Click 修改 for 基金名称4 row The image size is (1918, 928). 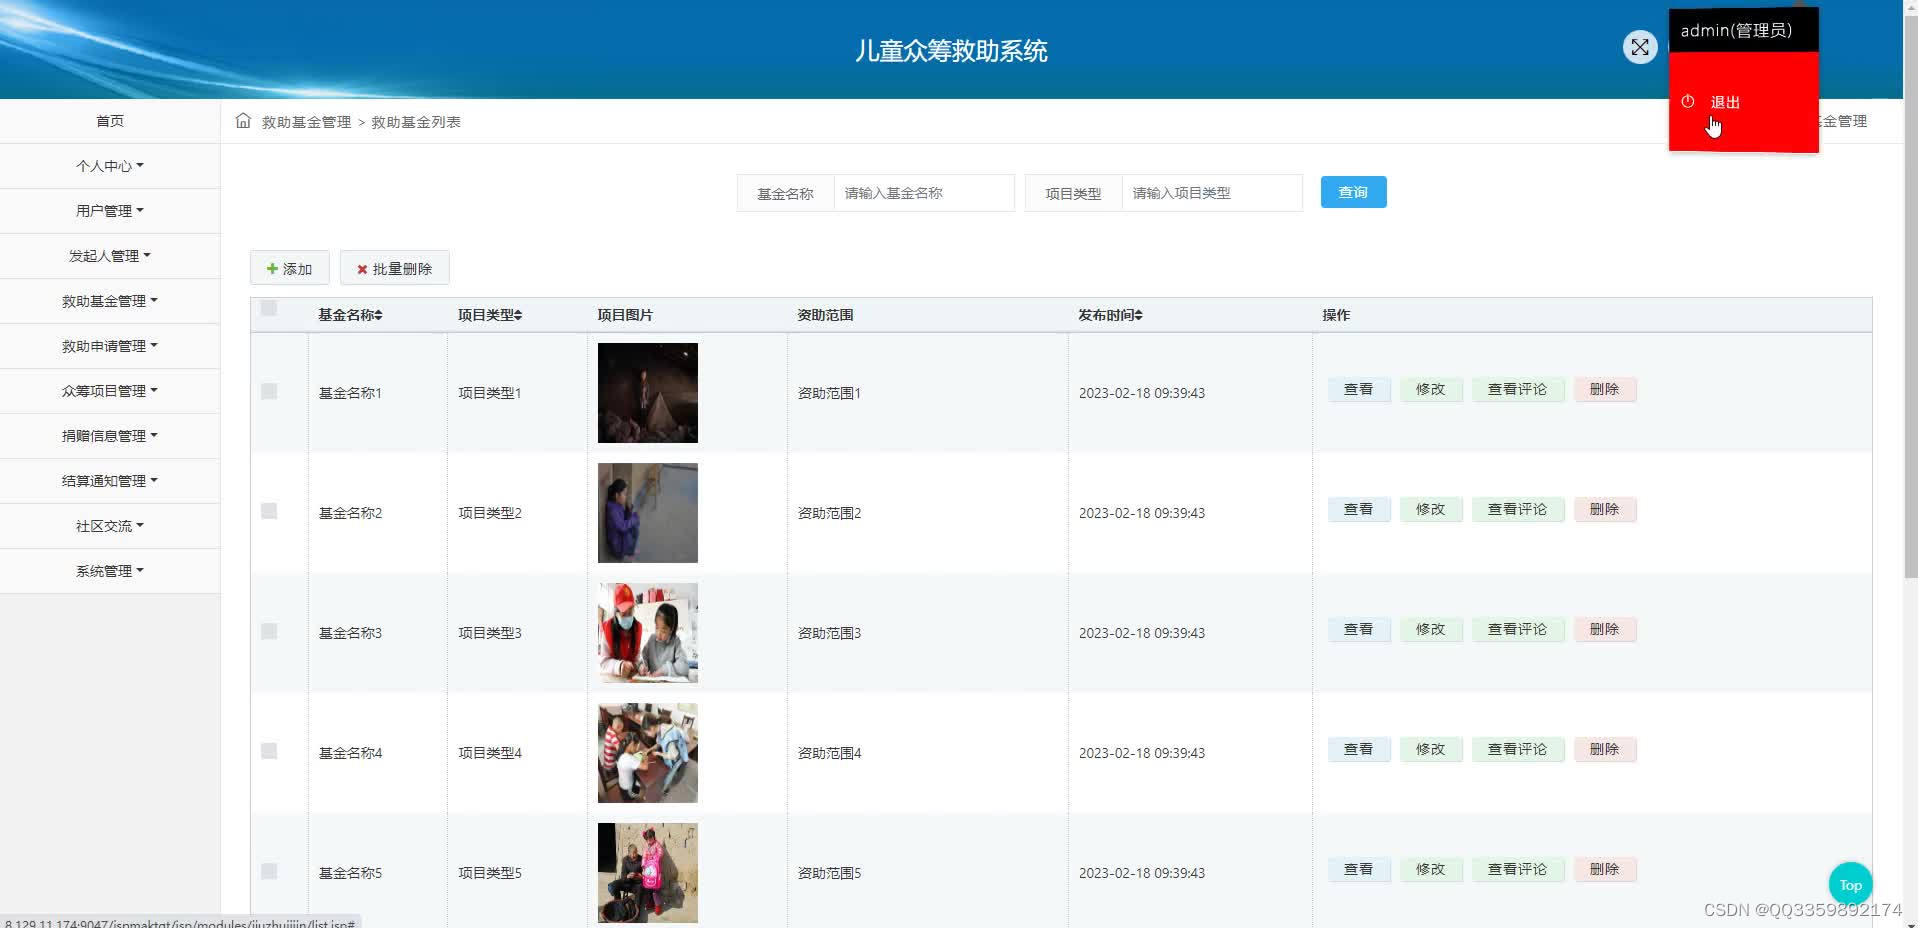point(1431,749)
